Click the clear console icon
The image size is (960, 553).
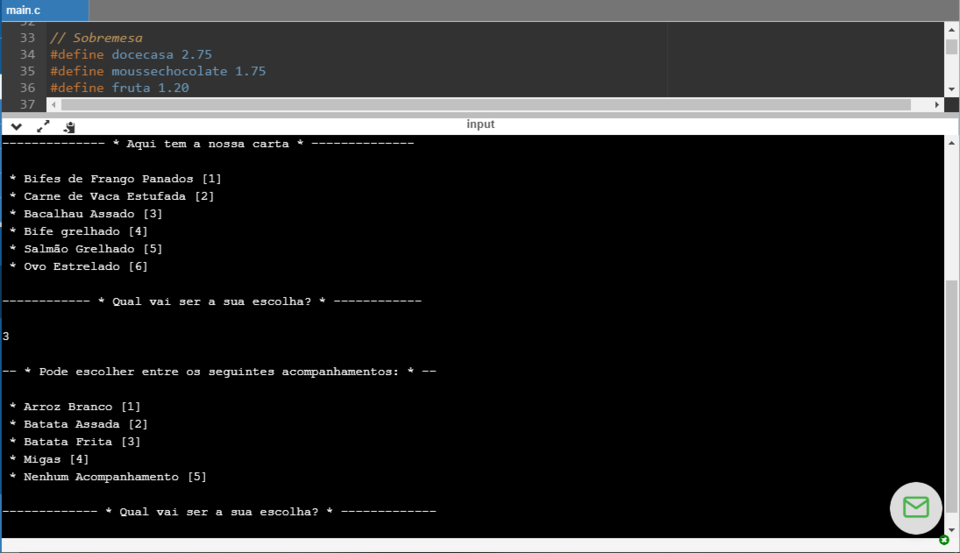(x=69, y=126)
